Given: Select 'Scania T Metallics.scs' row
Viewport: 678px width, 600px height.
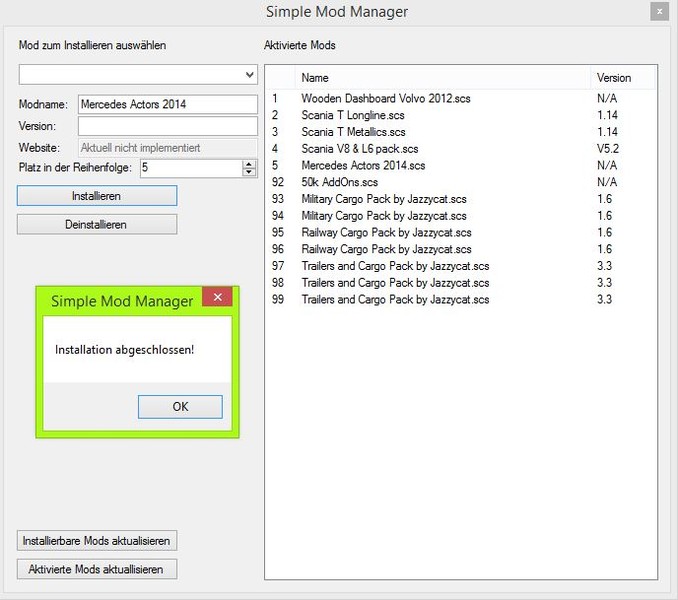Looking at the screenshot, I should (461, 132).
